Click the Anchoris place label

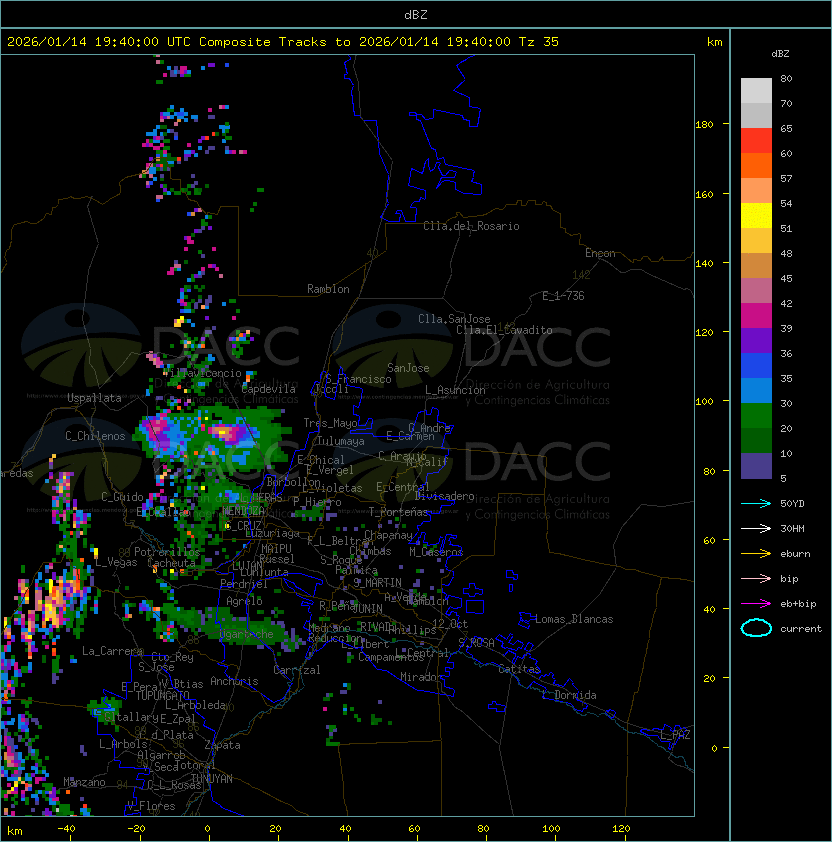(234, 681)
